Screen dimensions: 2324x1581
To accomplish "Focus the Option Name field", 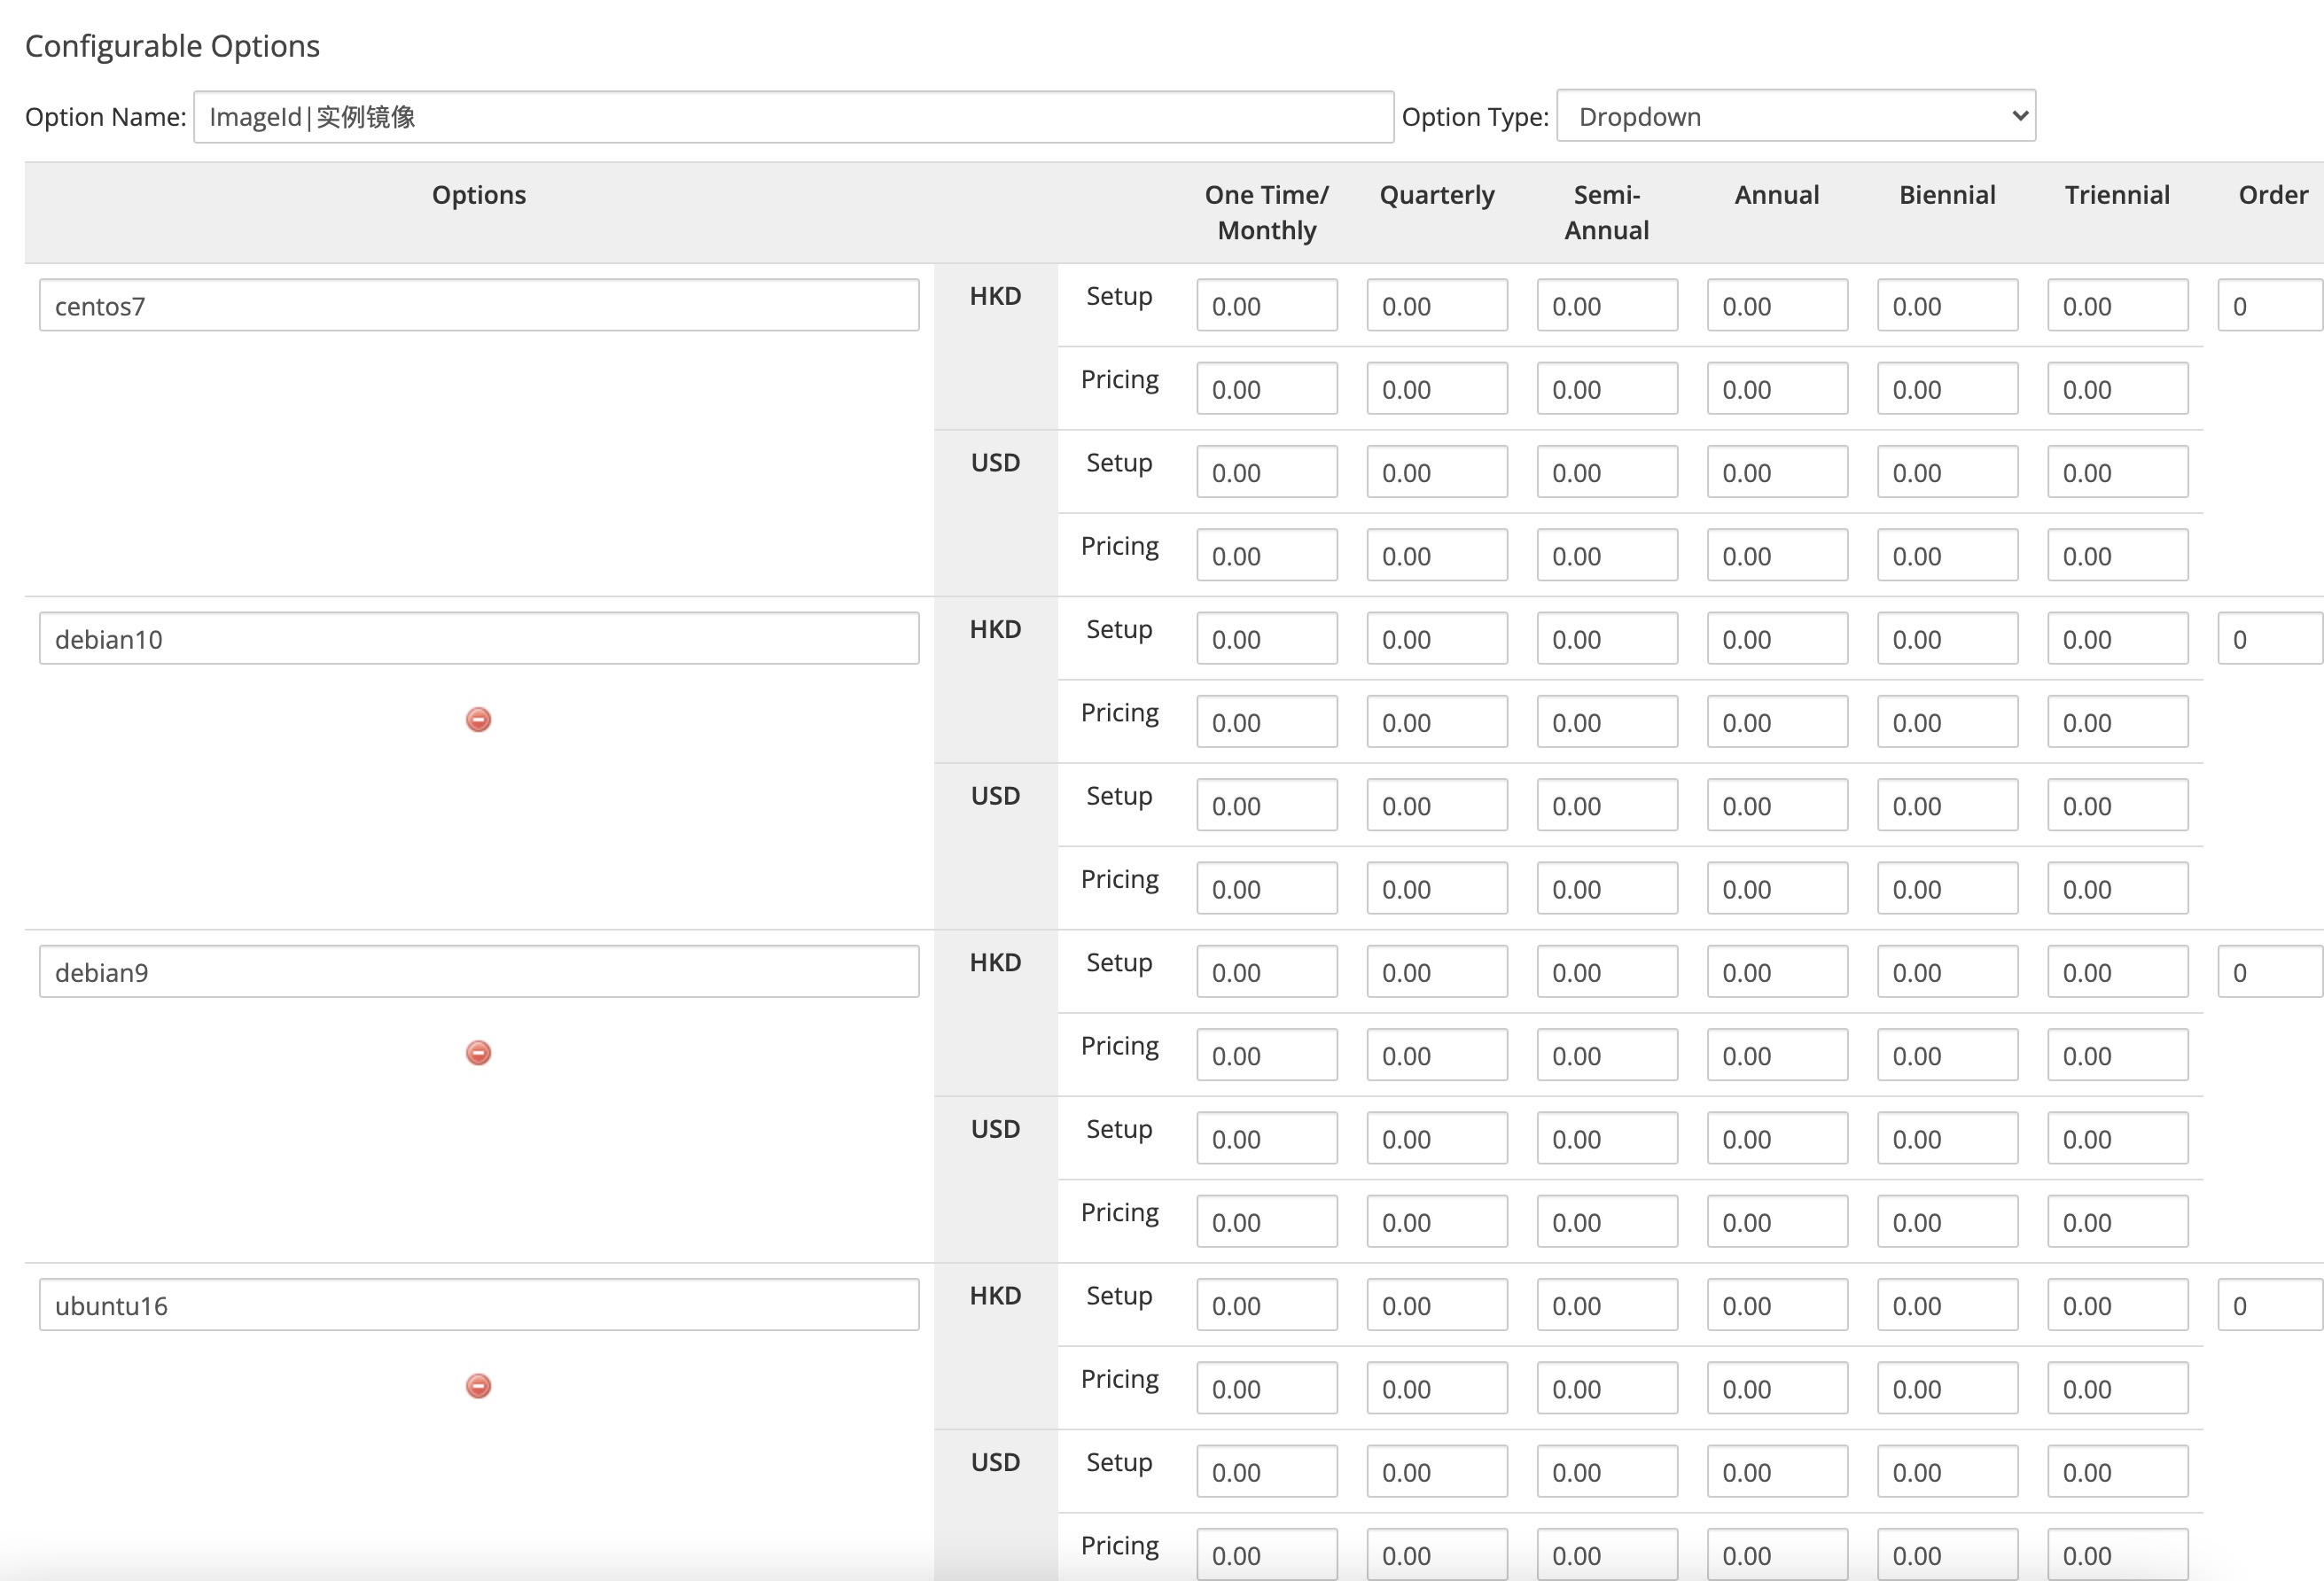I will click(793, 117).
